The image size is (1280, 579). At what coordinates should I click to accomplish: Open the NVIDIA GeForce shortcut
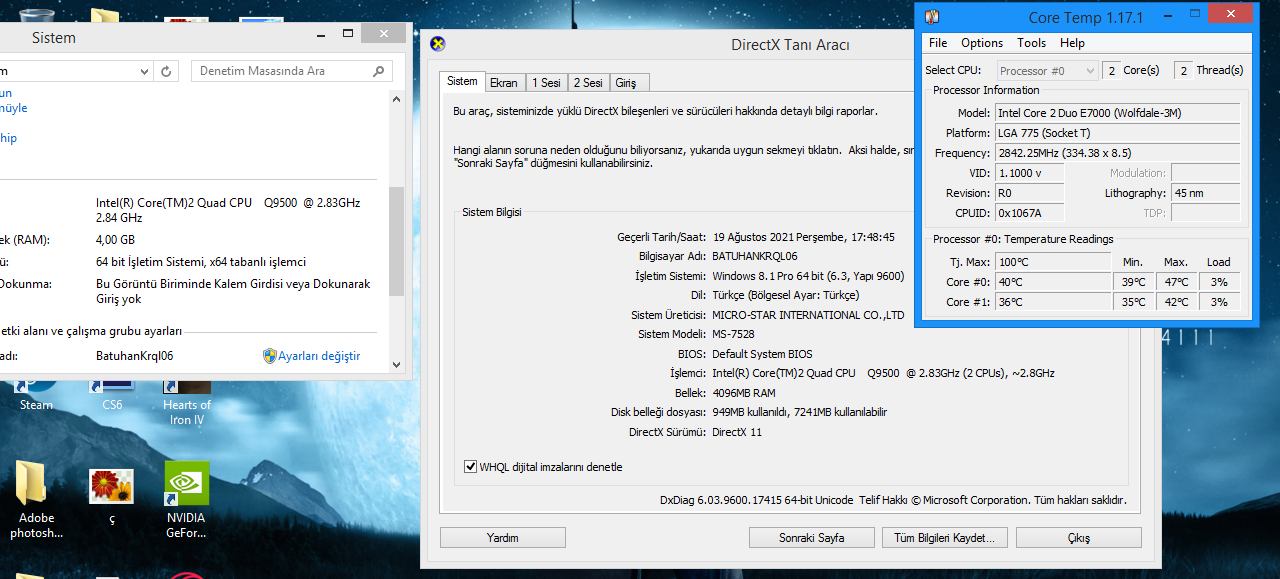187,499
